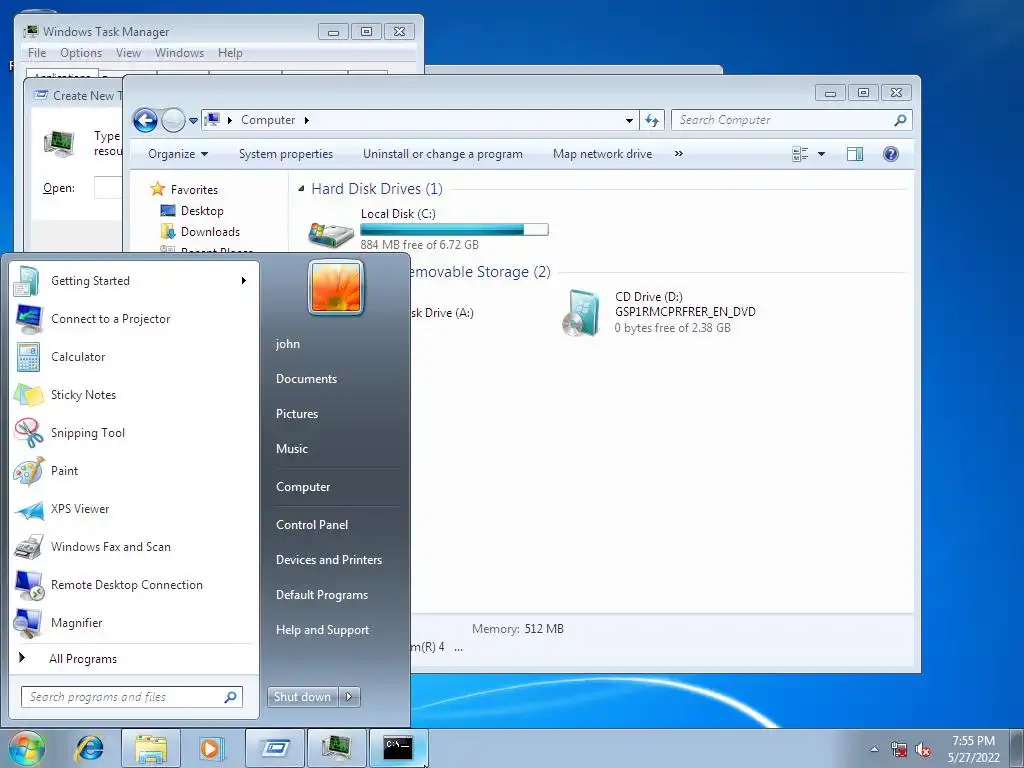
Task: Expand the Computer breadcrumb arrow
Action: (x=306, y=120)
